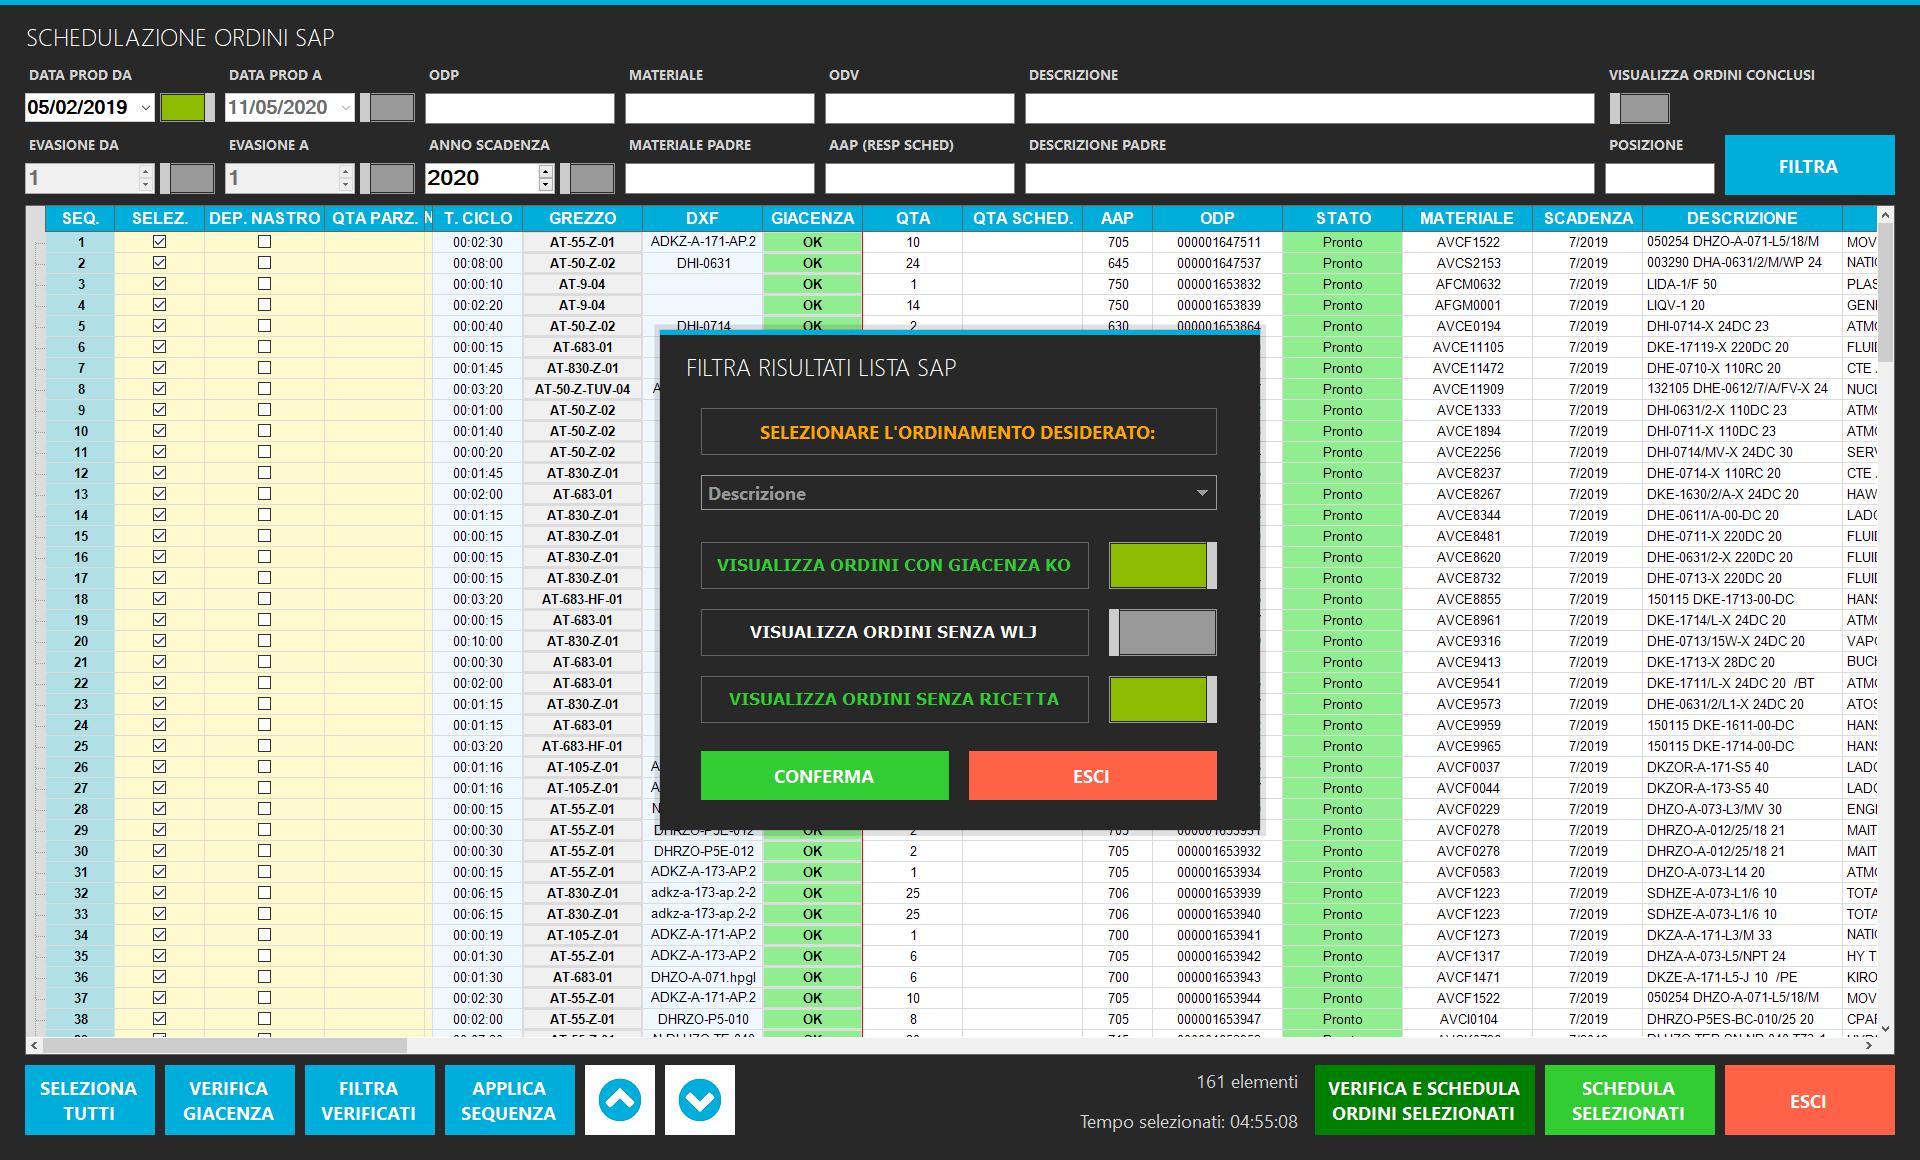Uncheck SELEZ. checkbox in row 20
1920x1160 pixels.
[x=159, y=641]
